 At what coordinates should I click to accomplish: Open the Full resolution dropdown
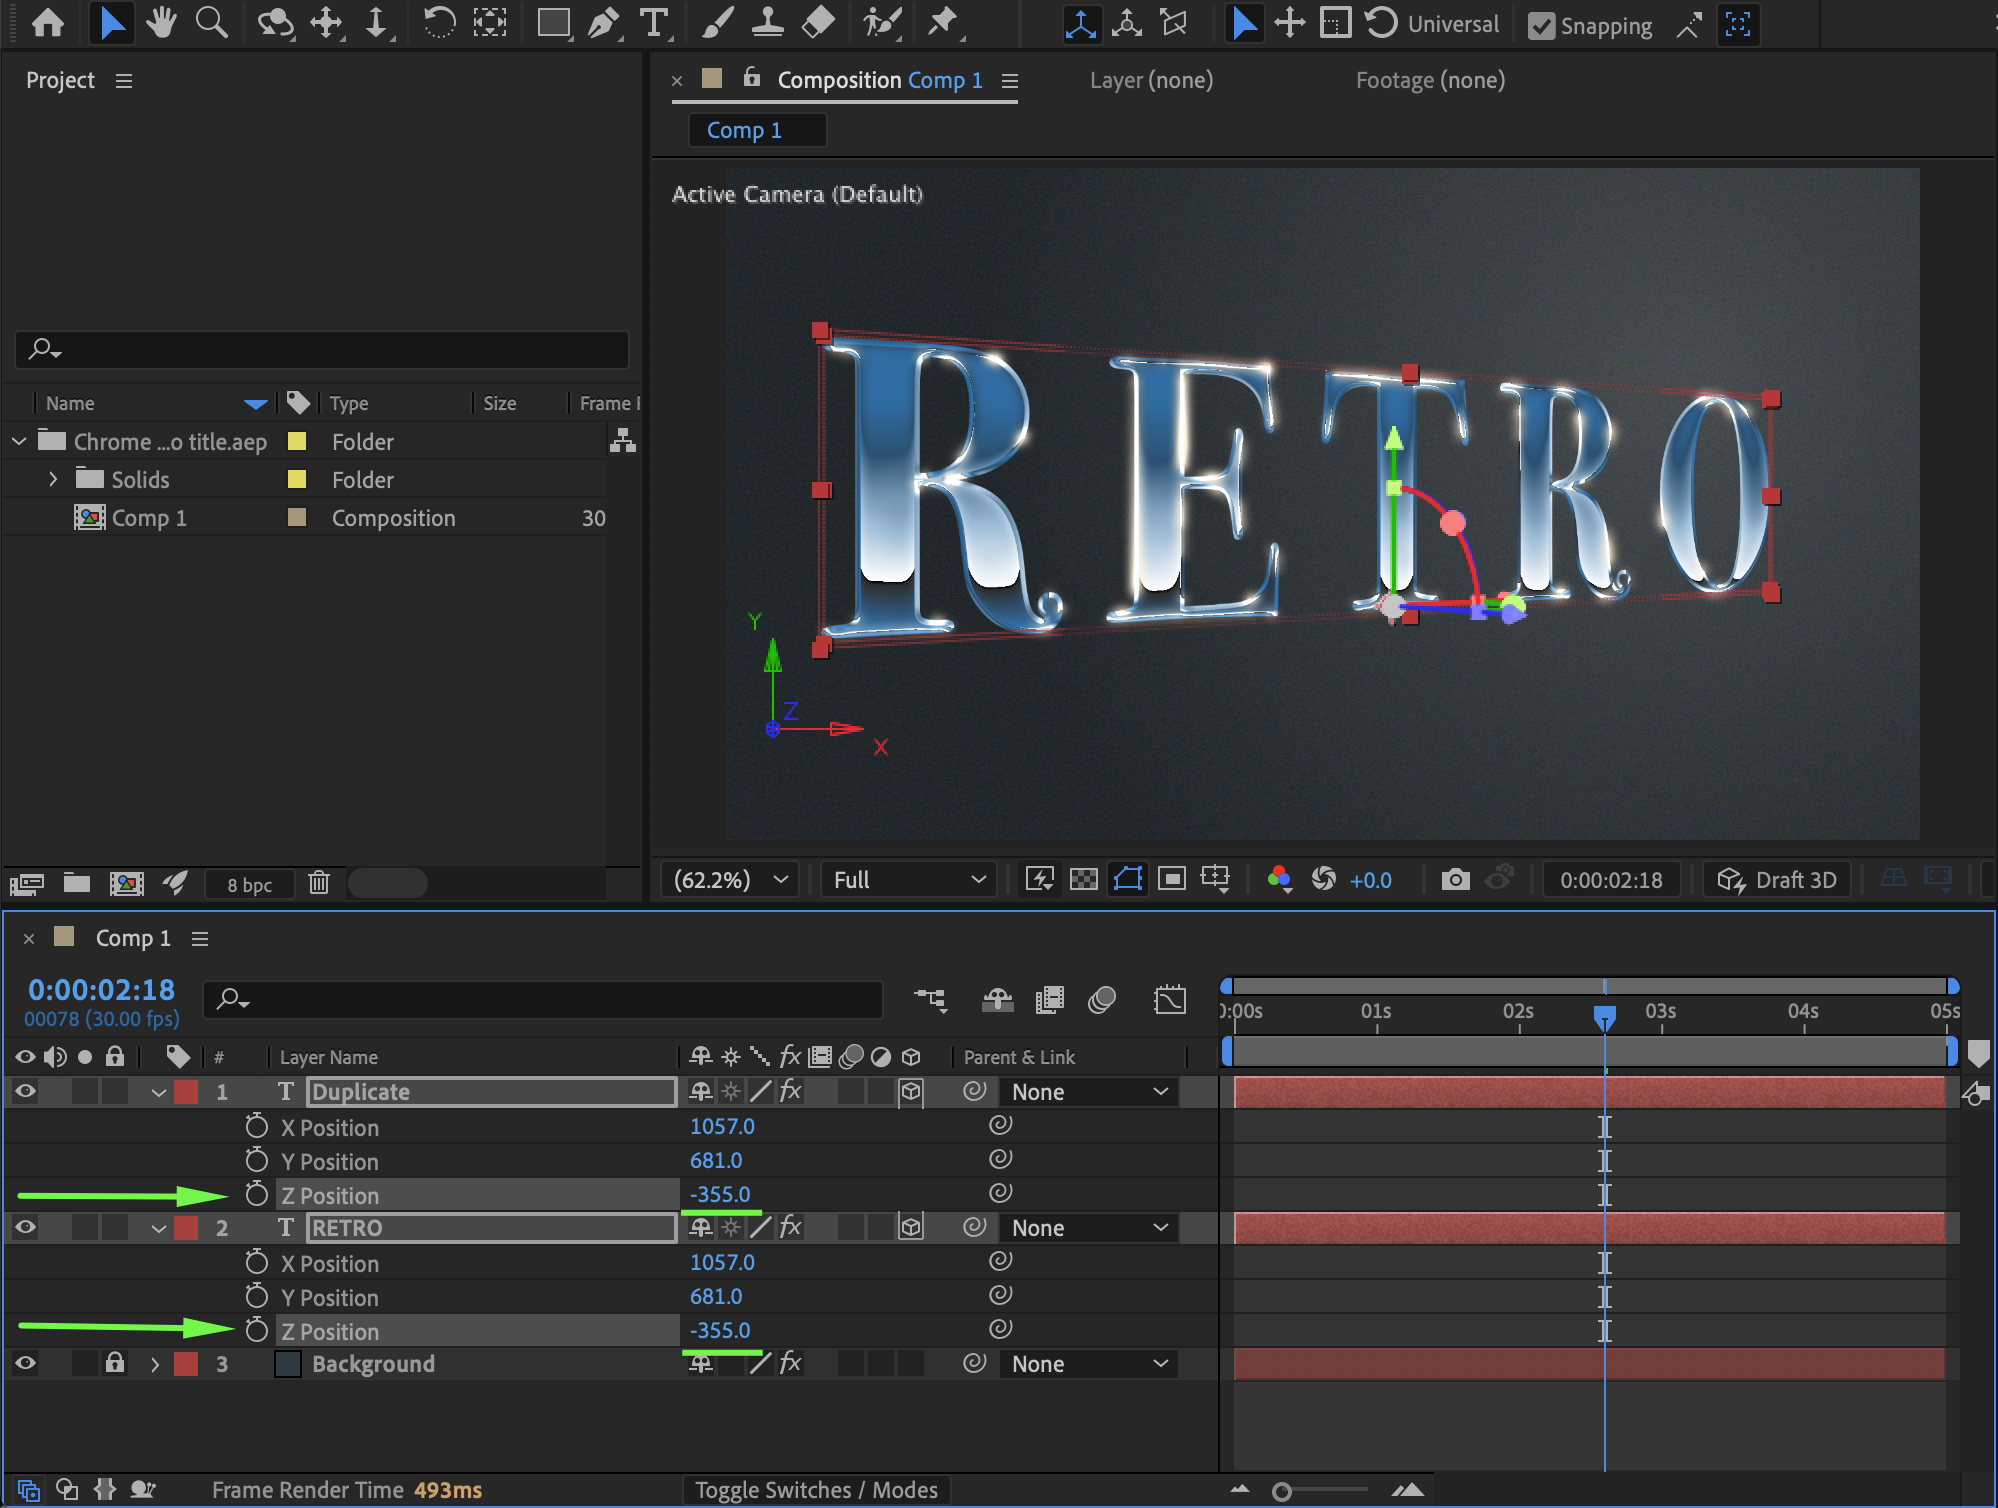point(908,880)
